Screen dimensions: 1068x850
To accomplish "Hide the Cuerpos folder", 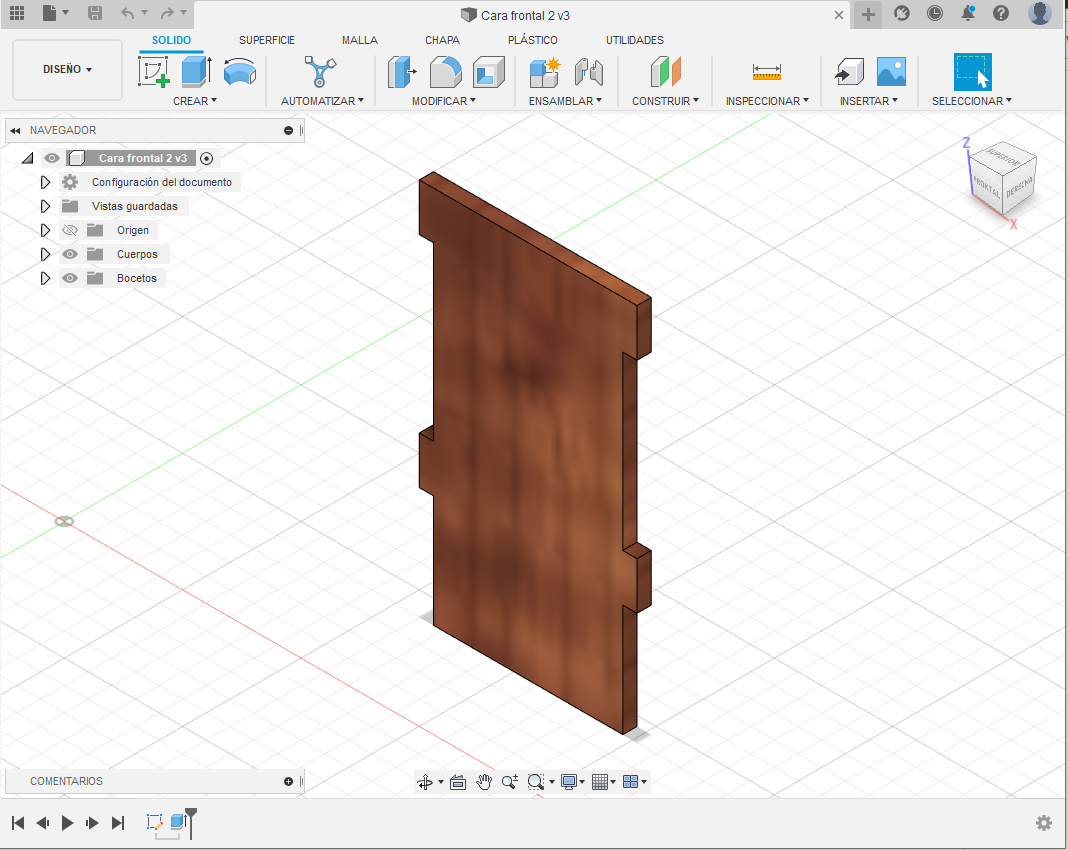I will [x=70, y=254].
